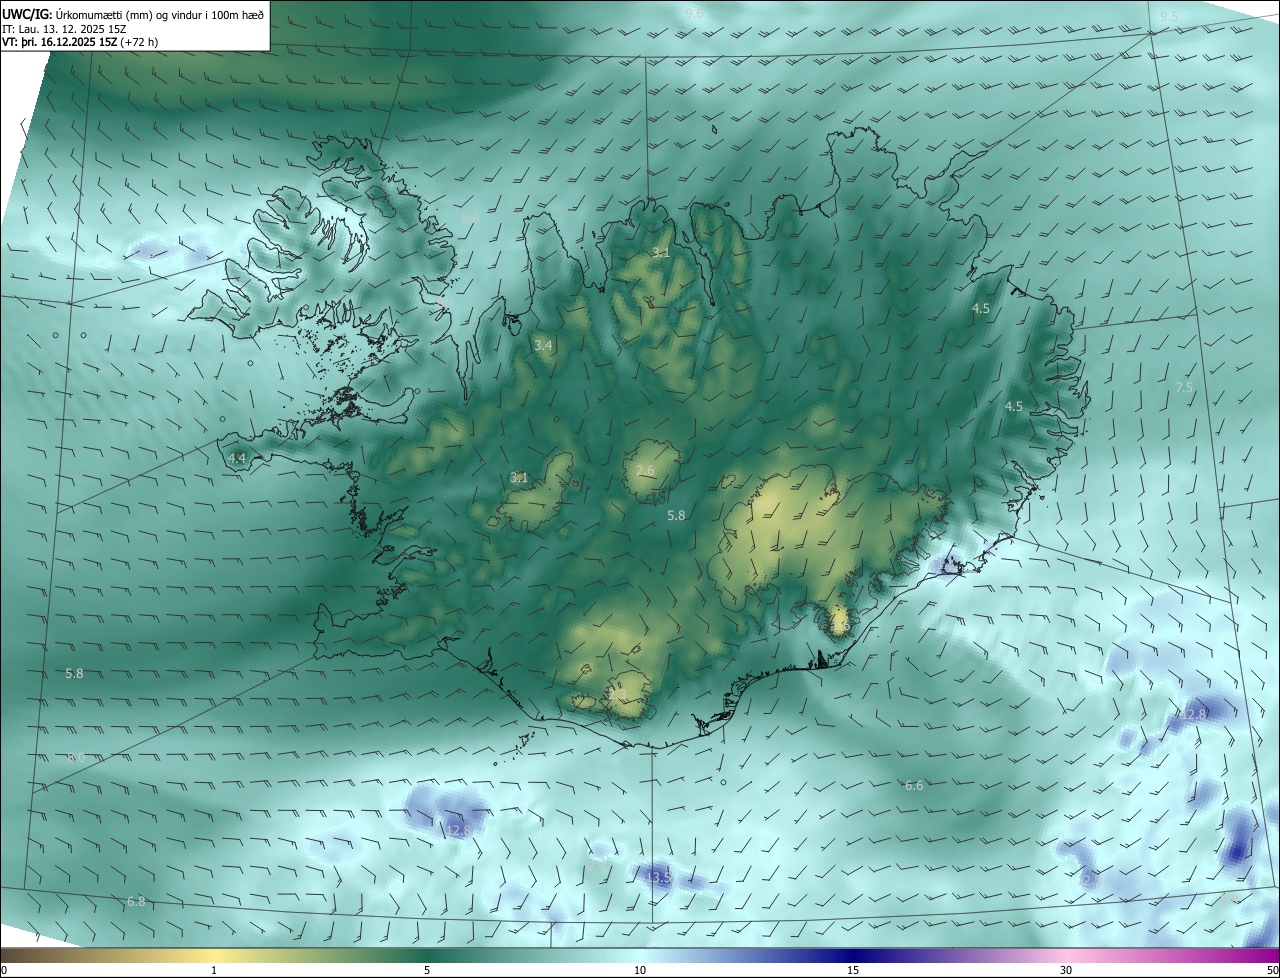Click the 9.5 value at the top-right corner
This screenshot has height=978, width=1280.
(1169, 16)
